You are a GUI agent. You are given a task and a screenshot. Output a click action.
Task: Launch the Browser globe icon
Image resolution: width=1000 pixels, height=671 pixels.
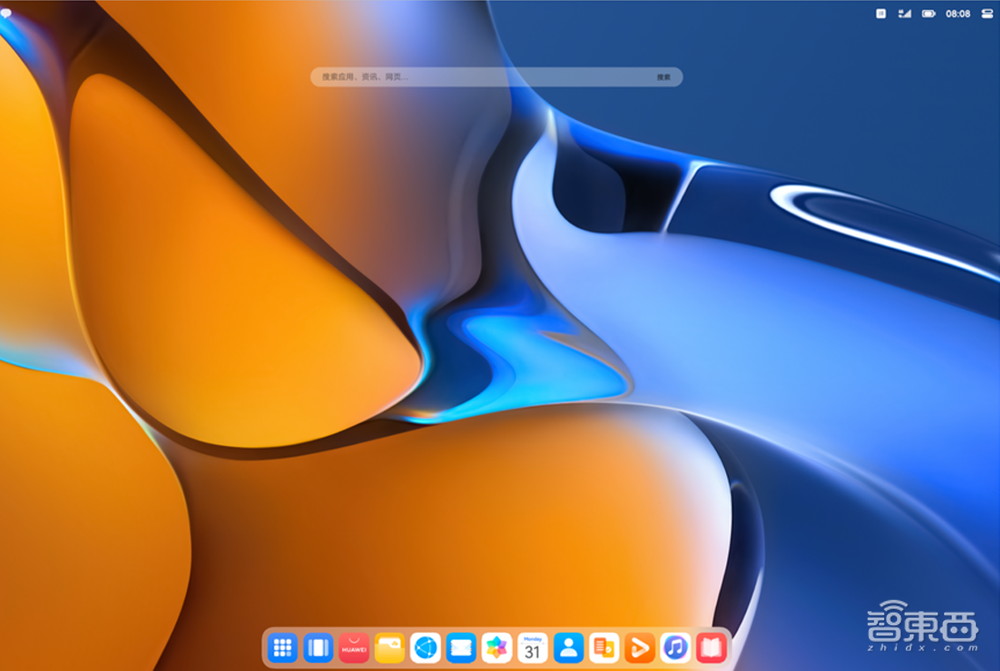pos(426,648)
